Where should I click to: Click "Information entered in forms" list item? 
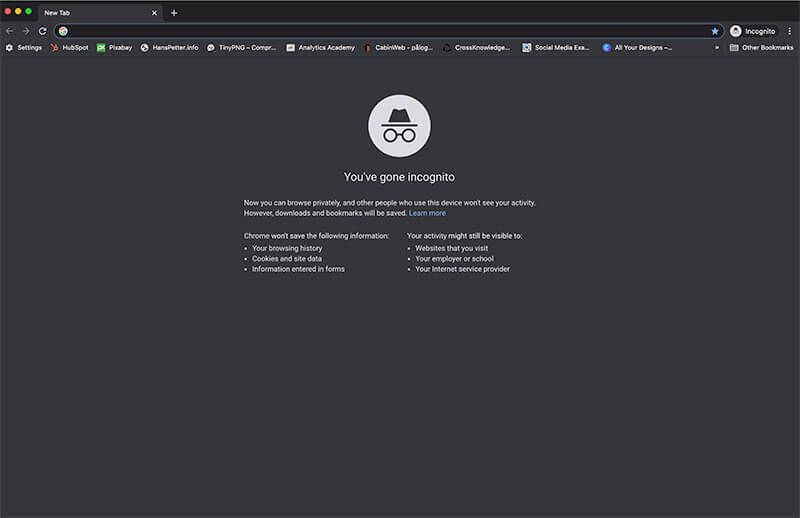(x=298, y=269)
